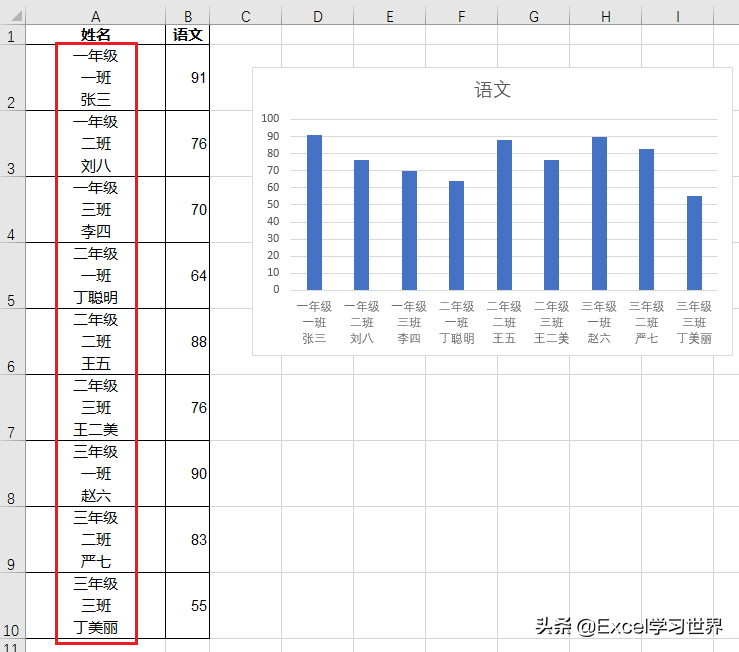This screenshot has height=652, width=739.
Task: Select the cell containing 张三
Action: [x=96, y=78]
